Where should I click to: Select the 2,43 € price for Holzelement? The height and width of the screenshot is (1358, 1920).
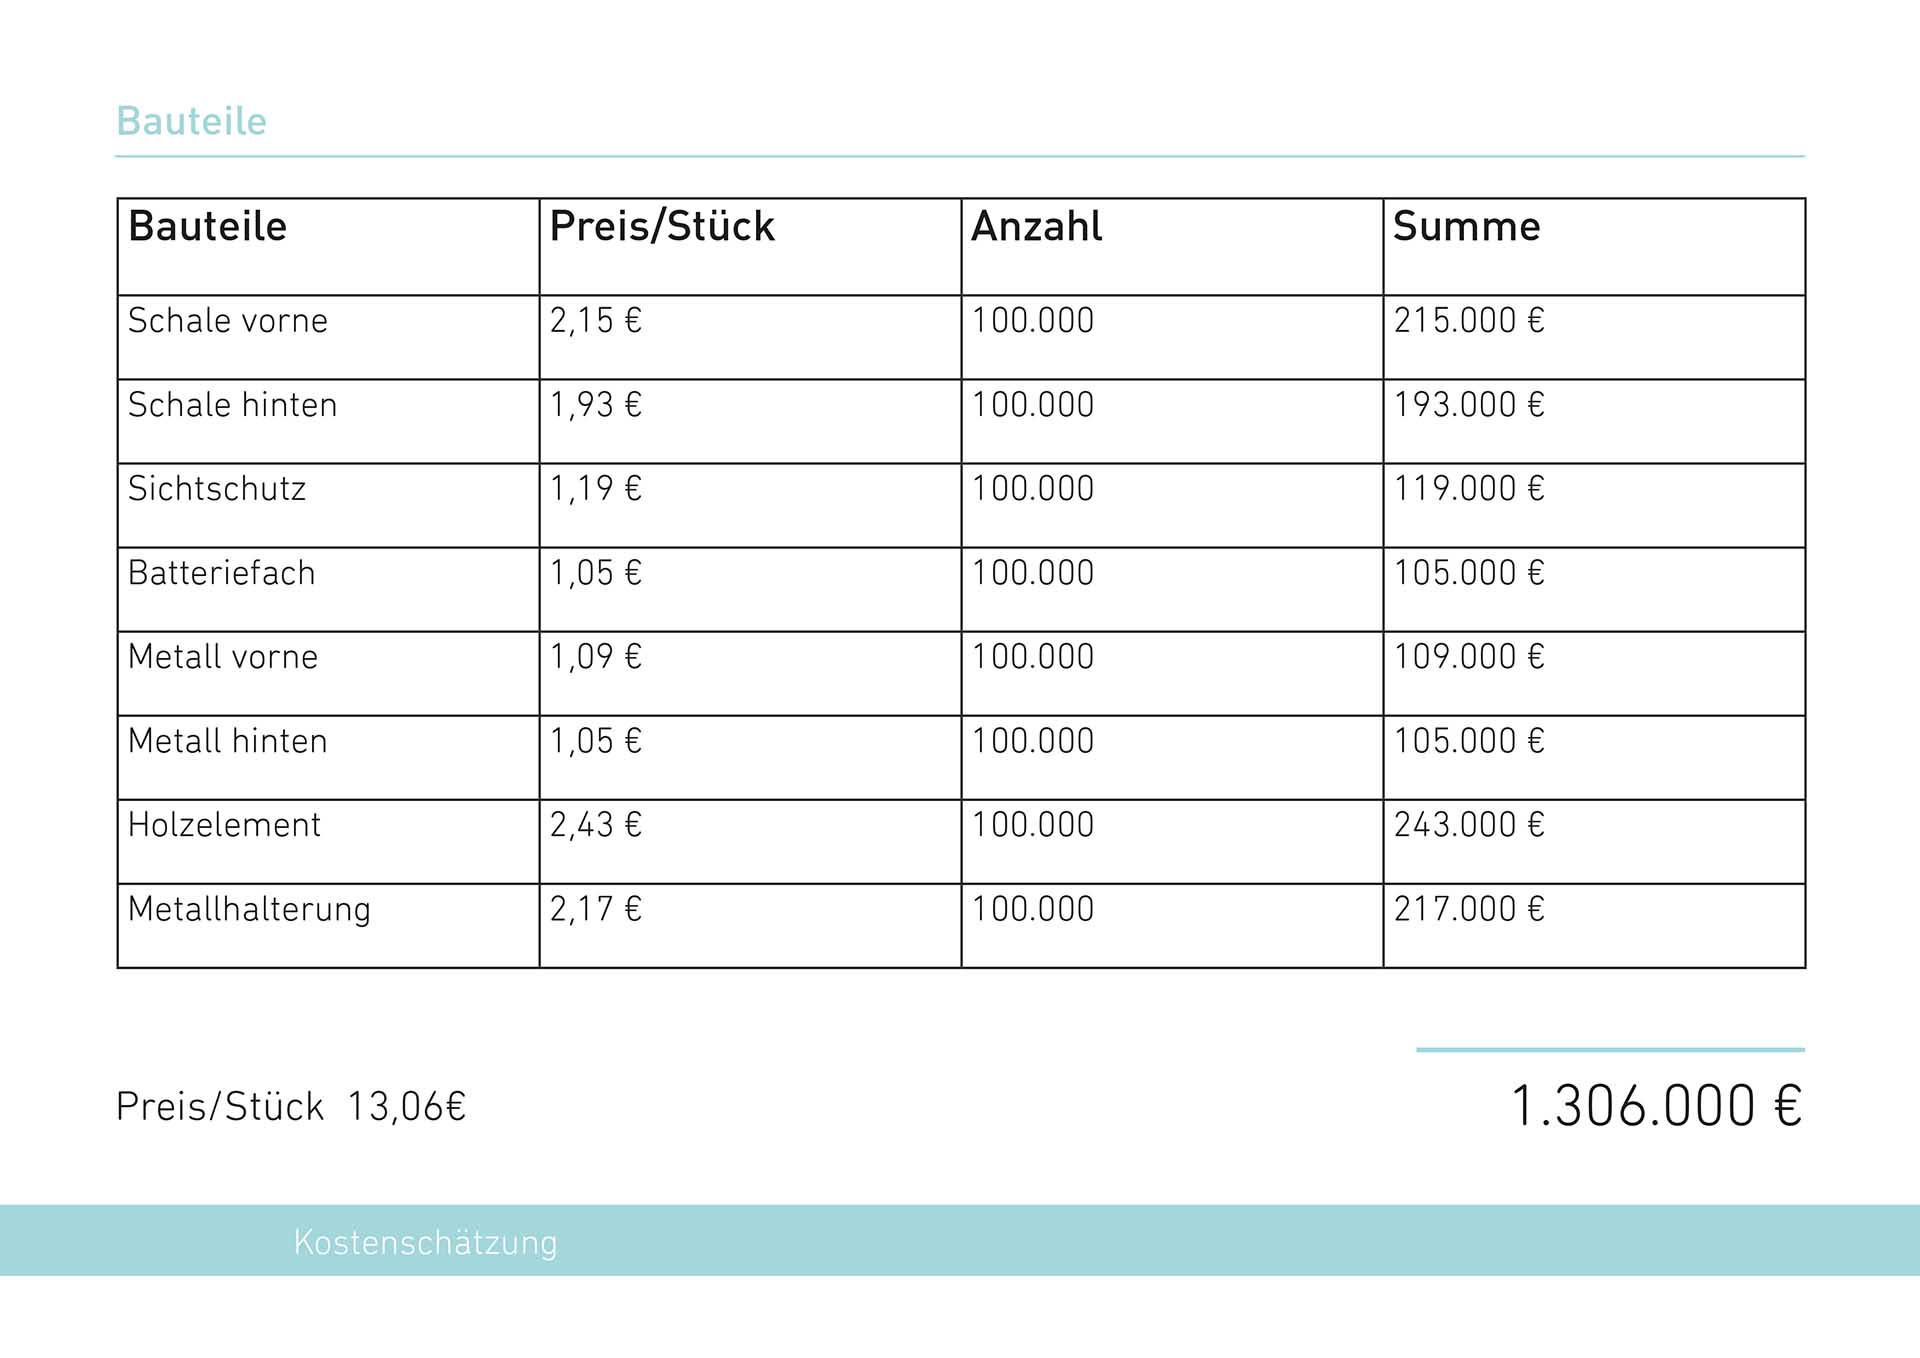pyautogui.click(x=596, y=825)
